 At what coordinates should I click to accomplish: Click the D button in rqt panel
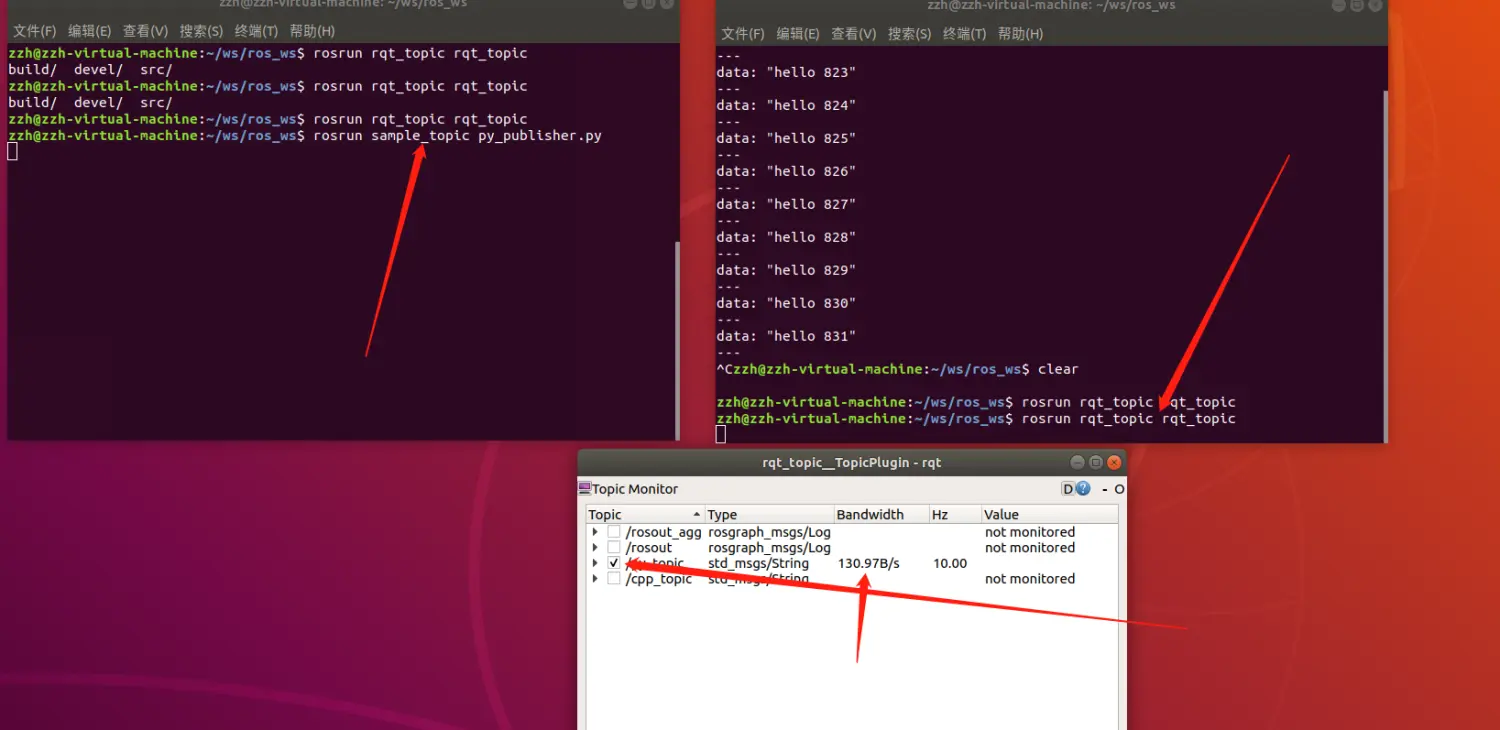(1068, 489)
